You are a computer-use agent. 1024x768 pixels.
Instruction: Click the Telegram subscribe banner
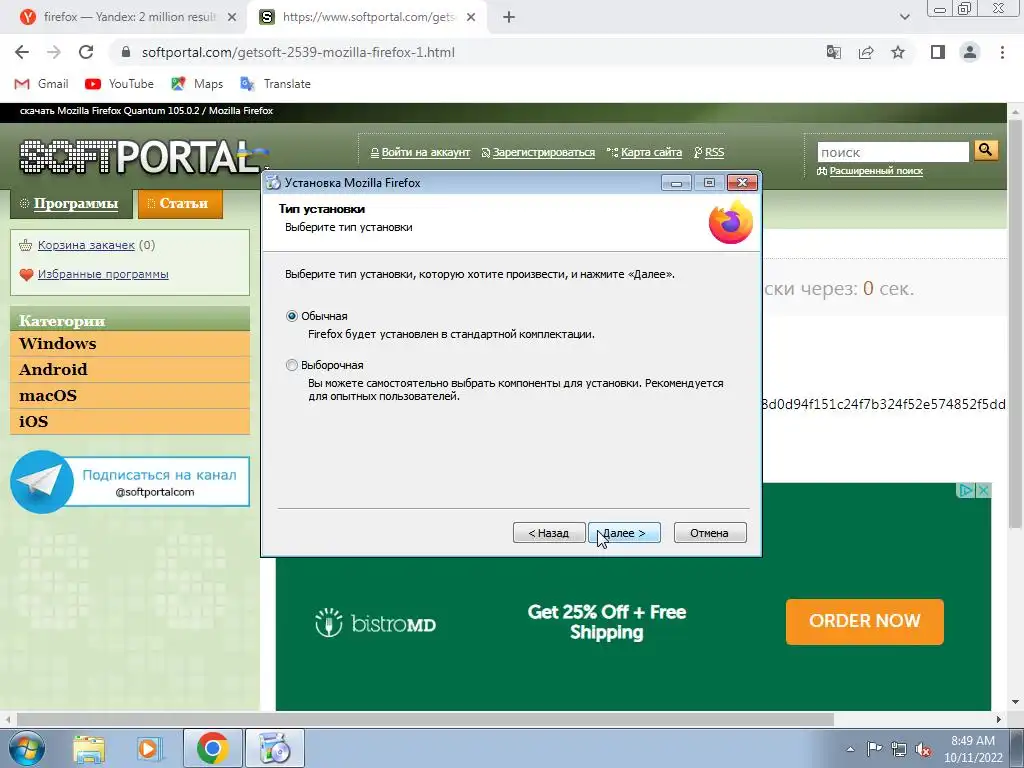[130, 482]
